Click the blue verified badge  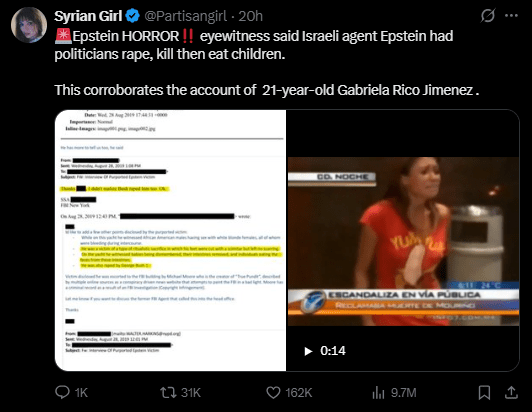pyautogui.click(x=132, y=16)
